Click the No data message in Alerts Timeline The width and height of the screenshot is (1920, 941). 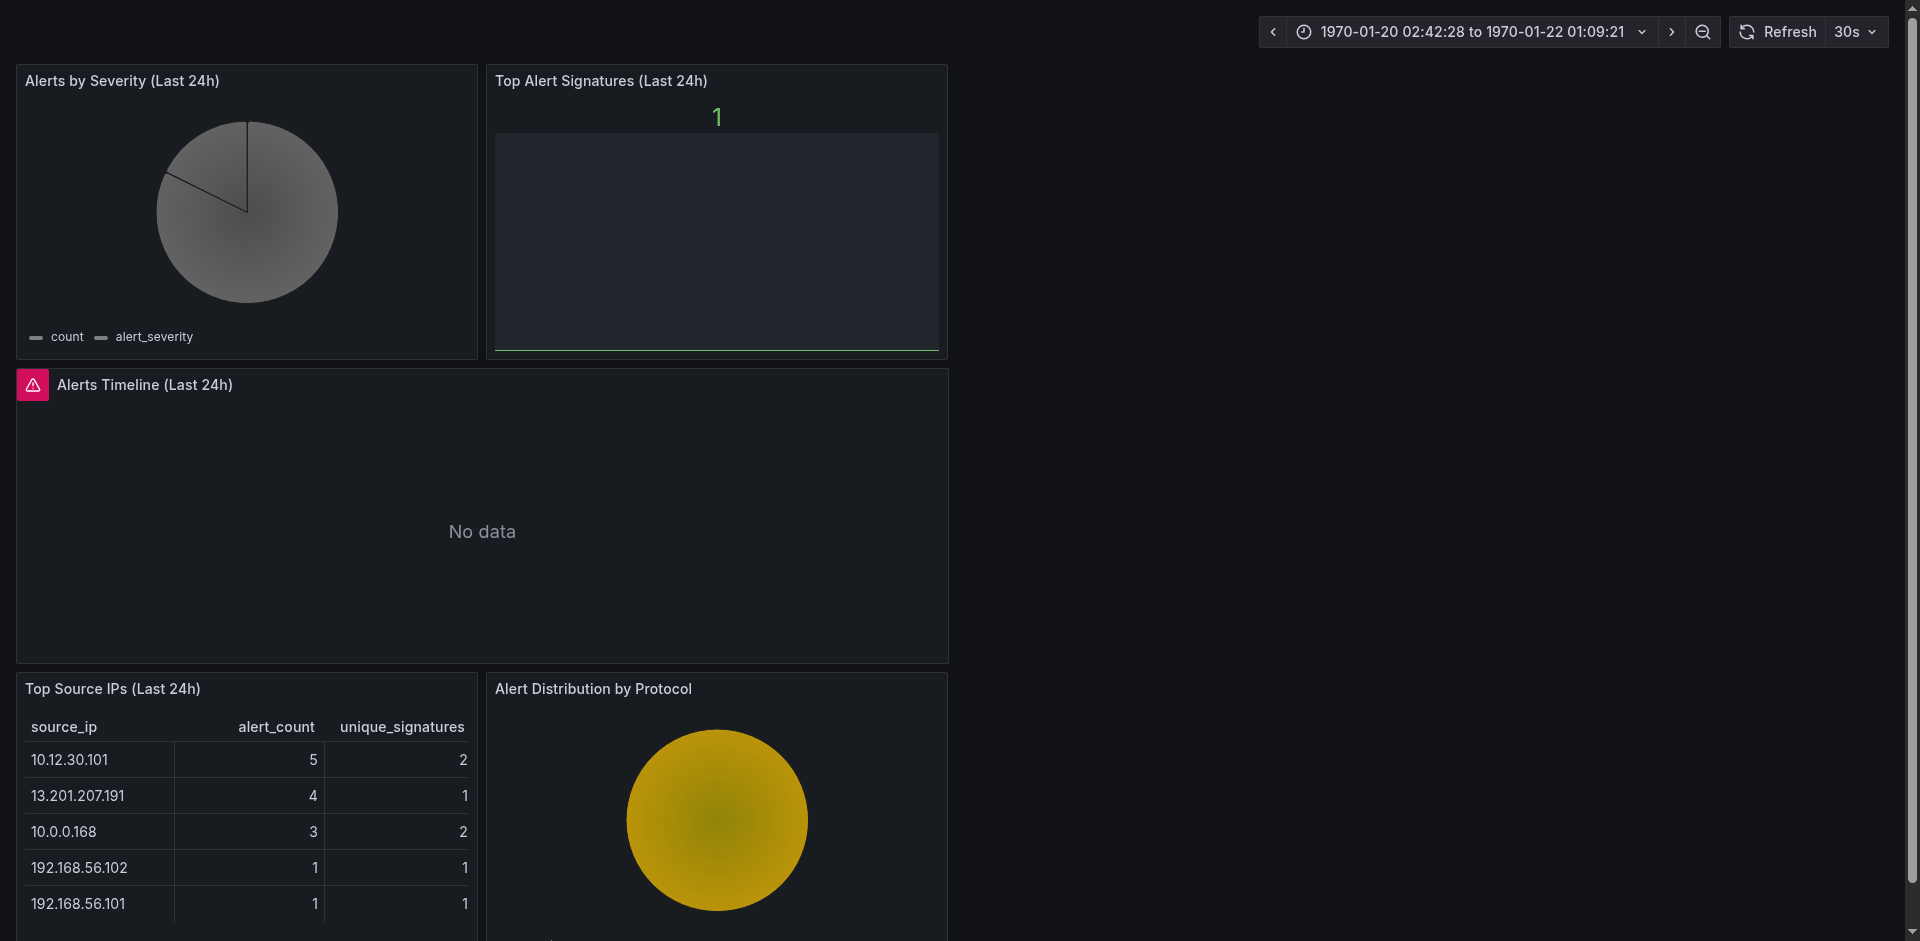482,532
